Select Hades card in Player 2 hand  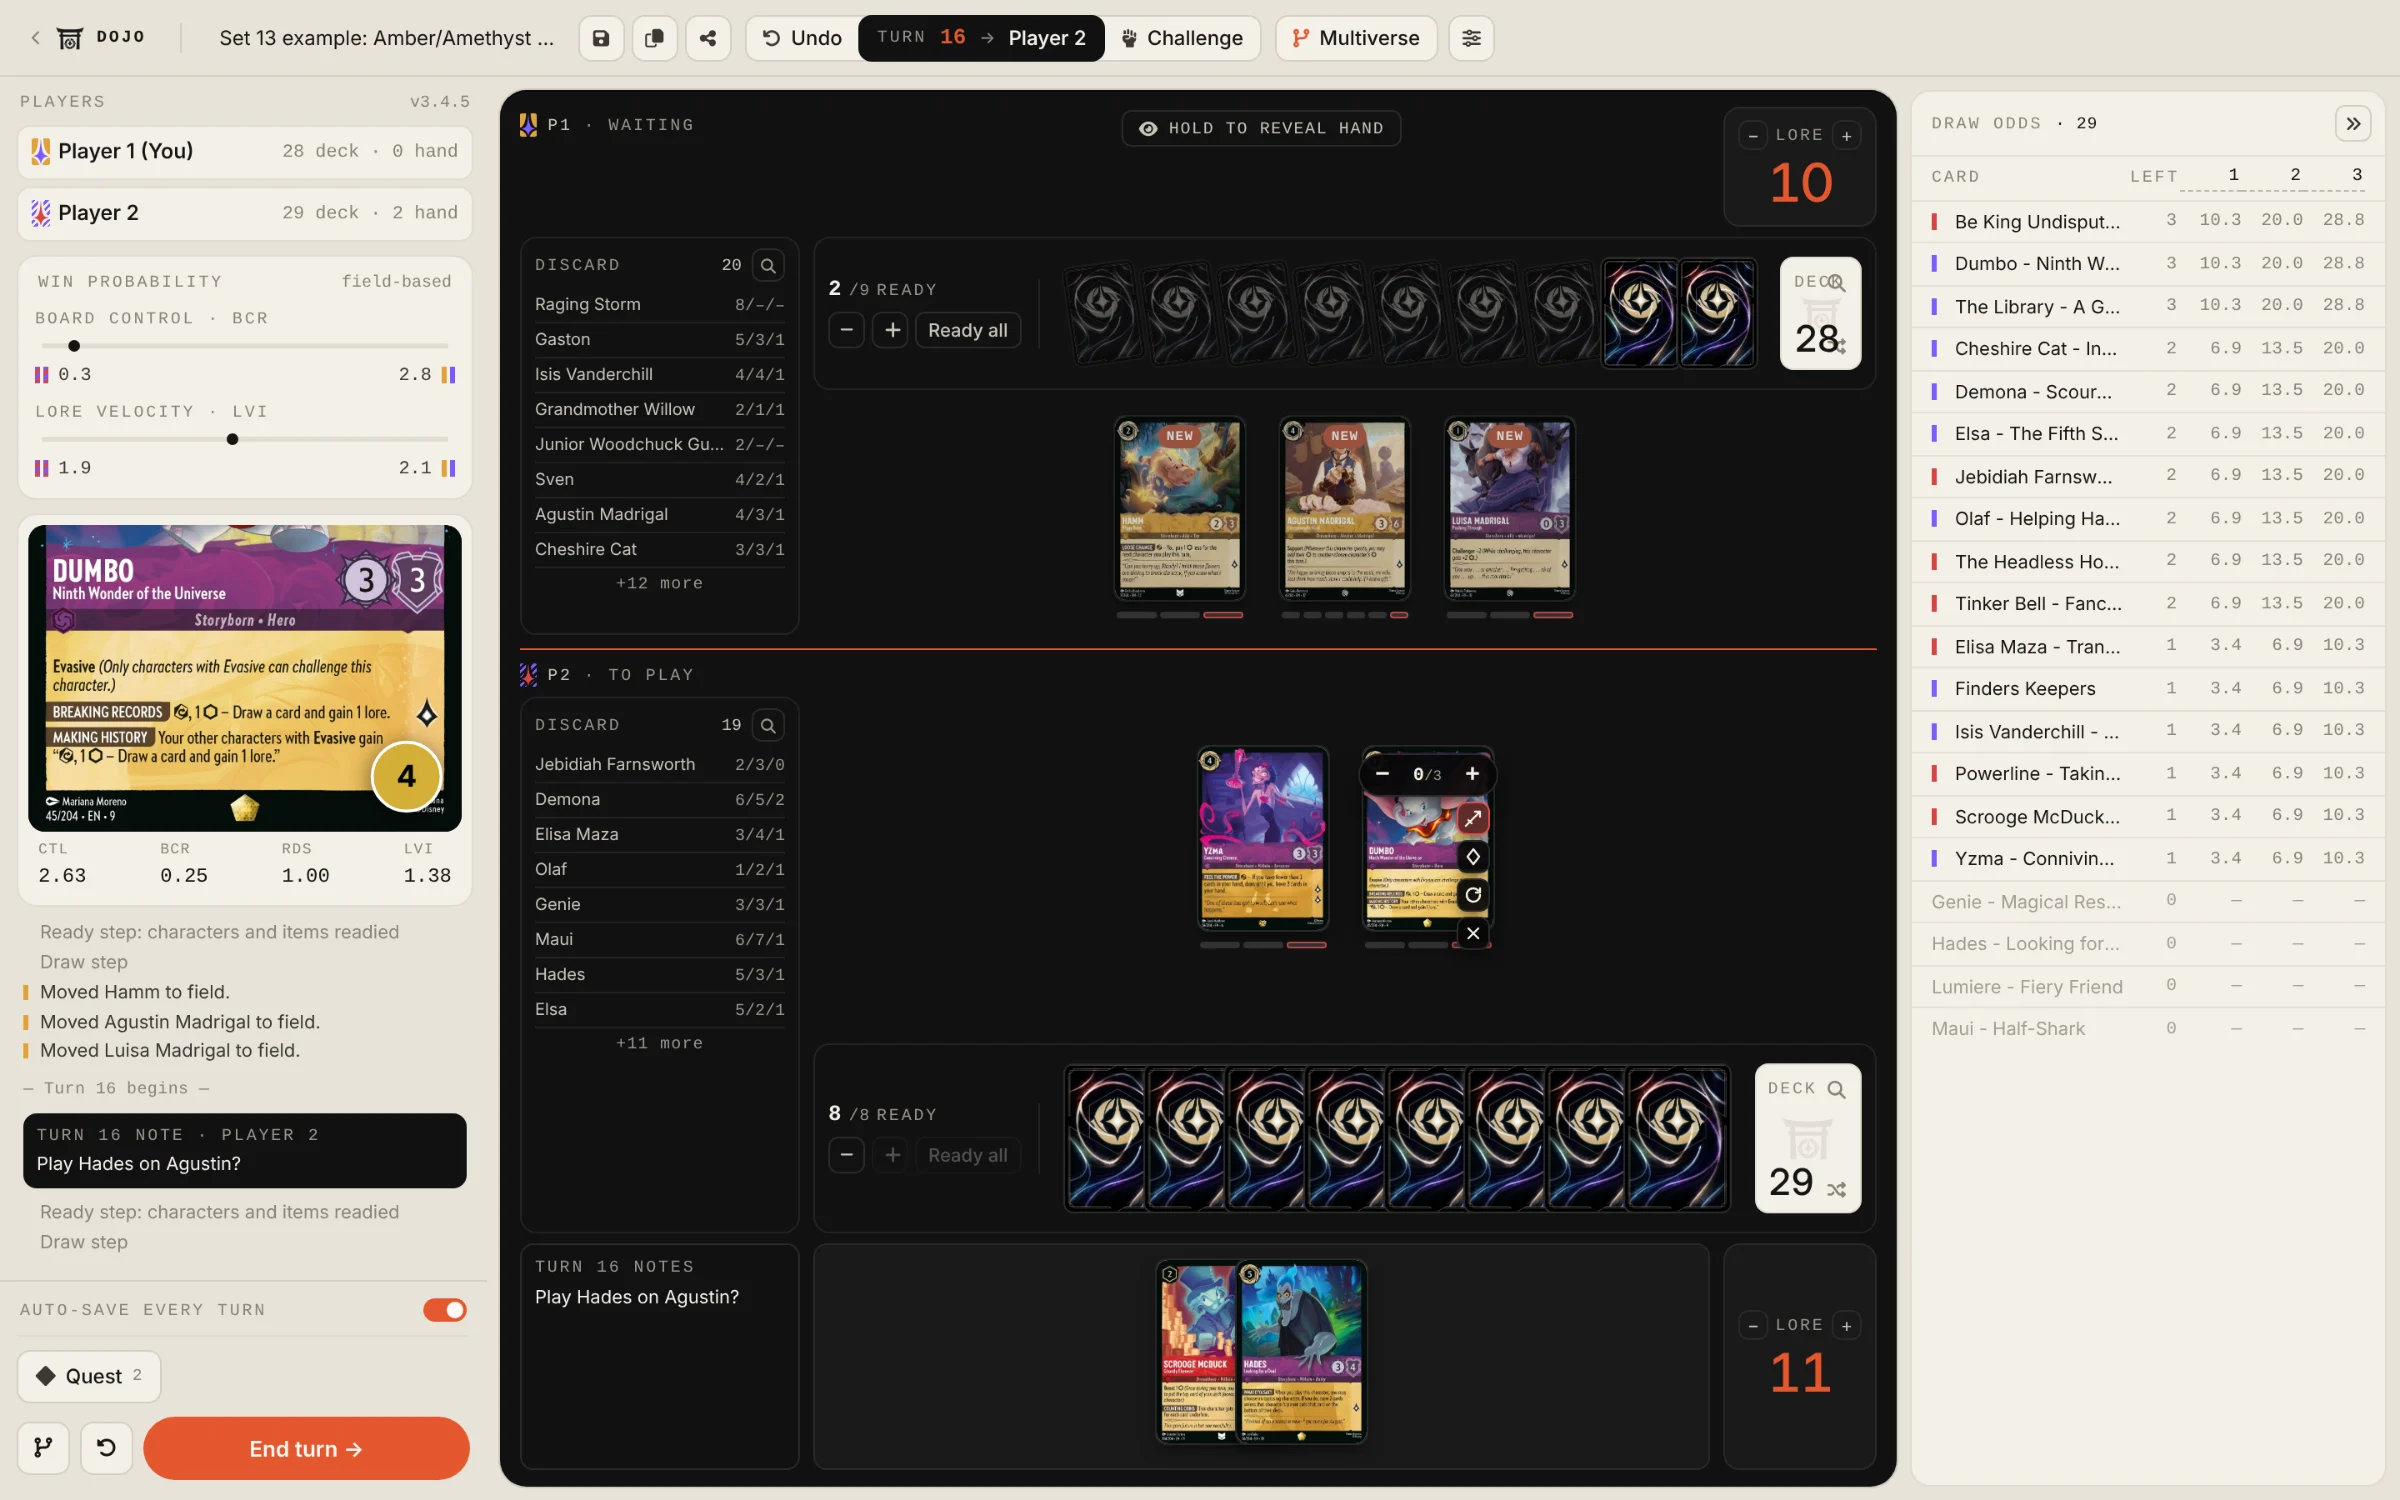pyautogui.click(x=1301, y=1352)
